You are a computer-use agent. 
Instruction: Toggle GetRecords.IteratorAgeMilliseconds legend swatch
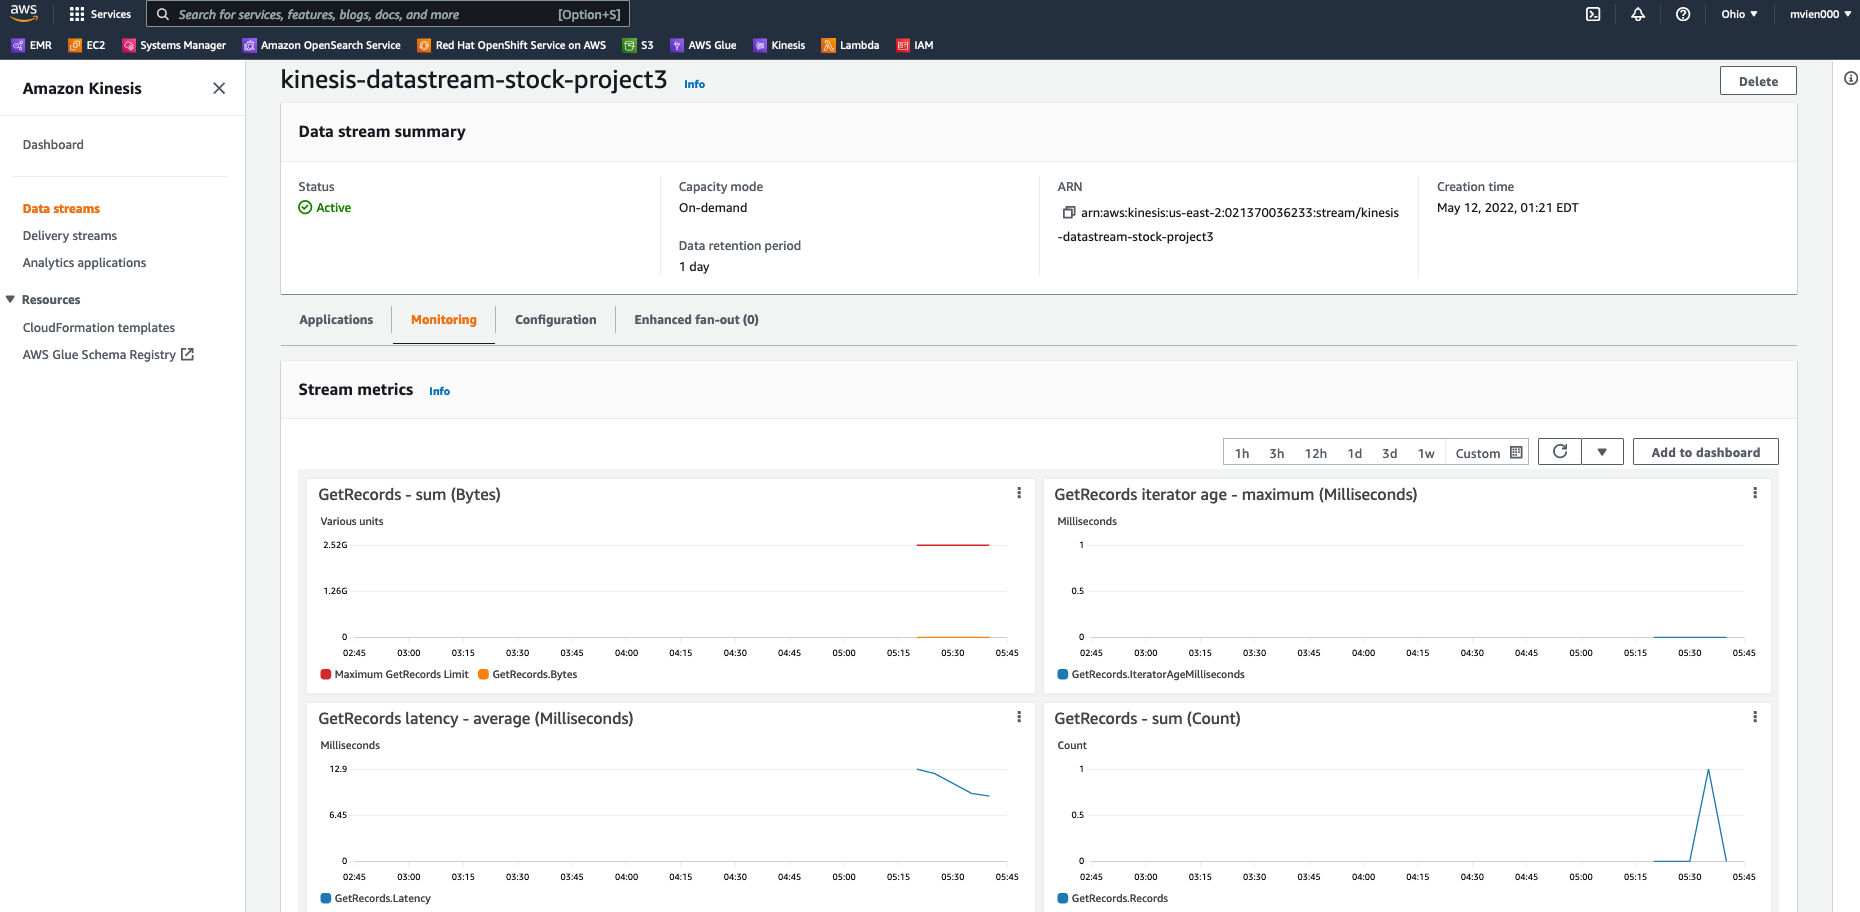click(x=1063, y=674)
